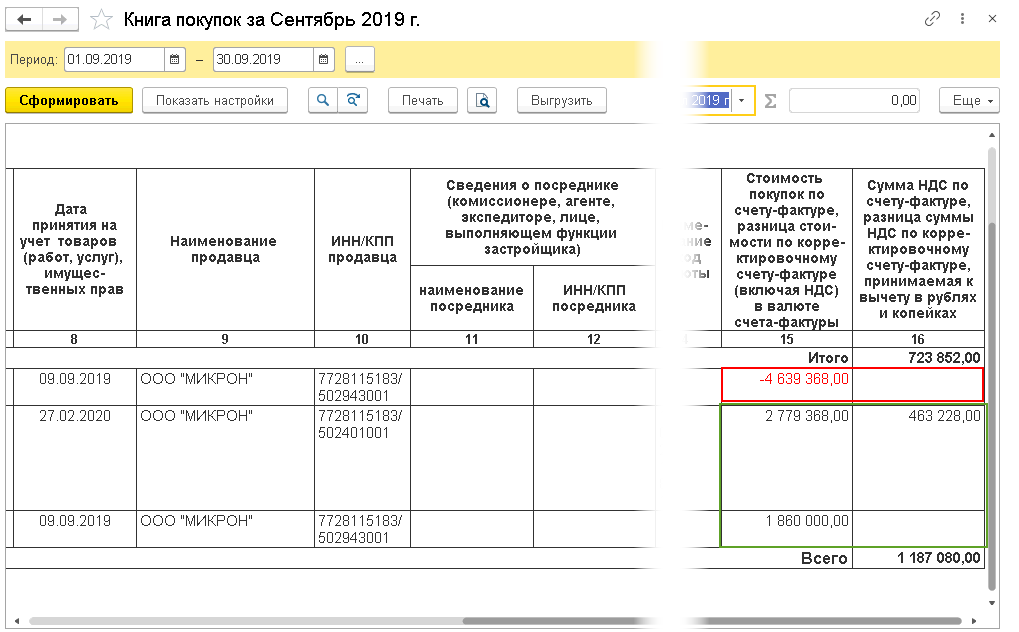Click the back navigation arrow
Image resolution: width=1019 pixels, height=632 pixels.
[x=25, y=20]
